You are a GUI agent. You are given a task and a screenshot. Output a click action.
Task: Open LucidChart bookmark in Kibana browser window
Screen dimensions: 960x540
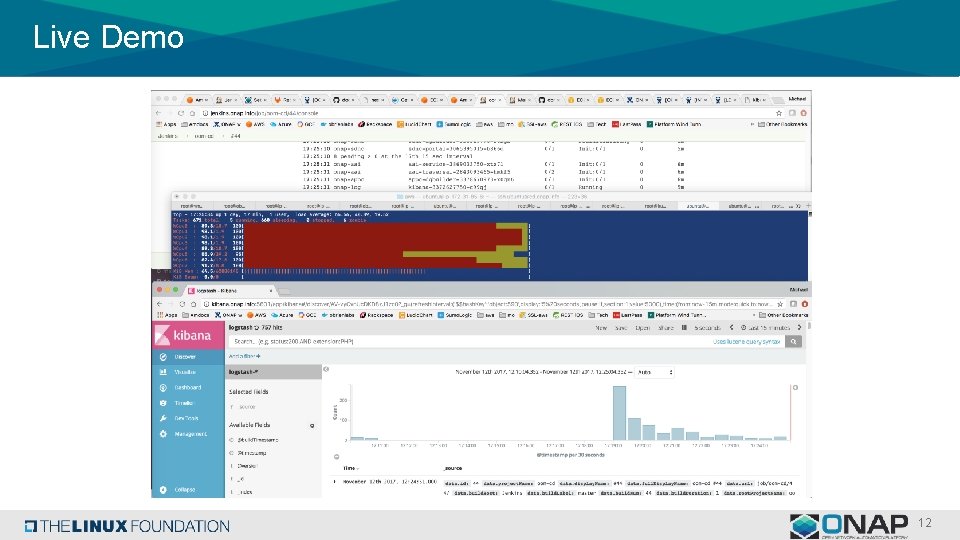point(416,315)
